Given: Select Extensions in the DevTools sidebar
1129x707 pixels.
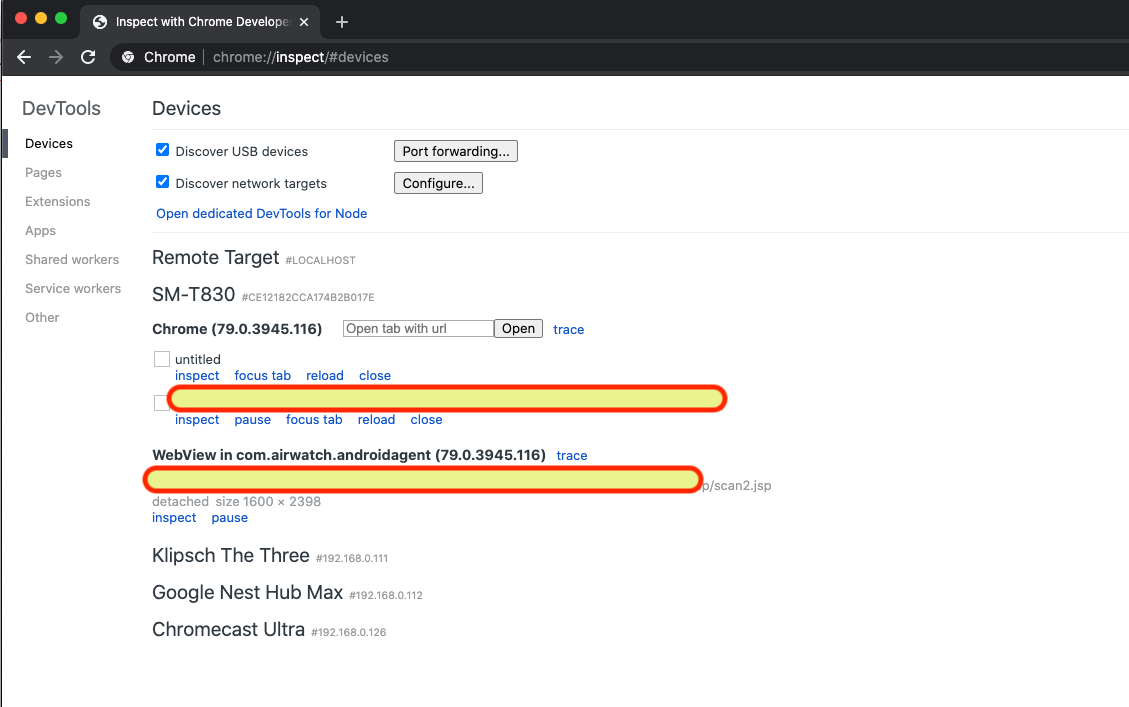Looking at the screenshot, I should 58,202.
